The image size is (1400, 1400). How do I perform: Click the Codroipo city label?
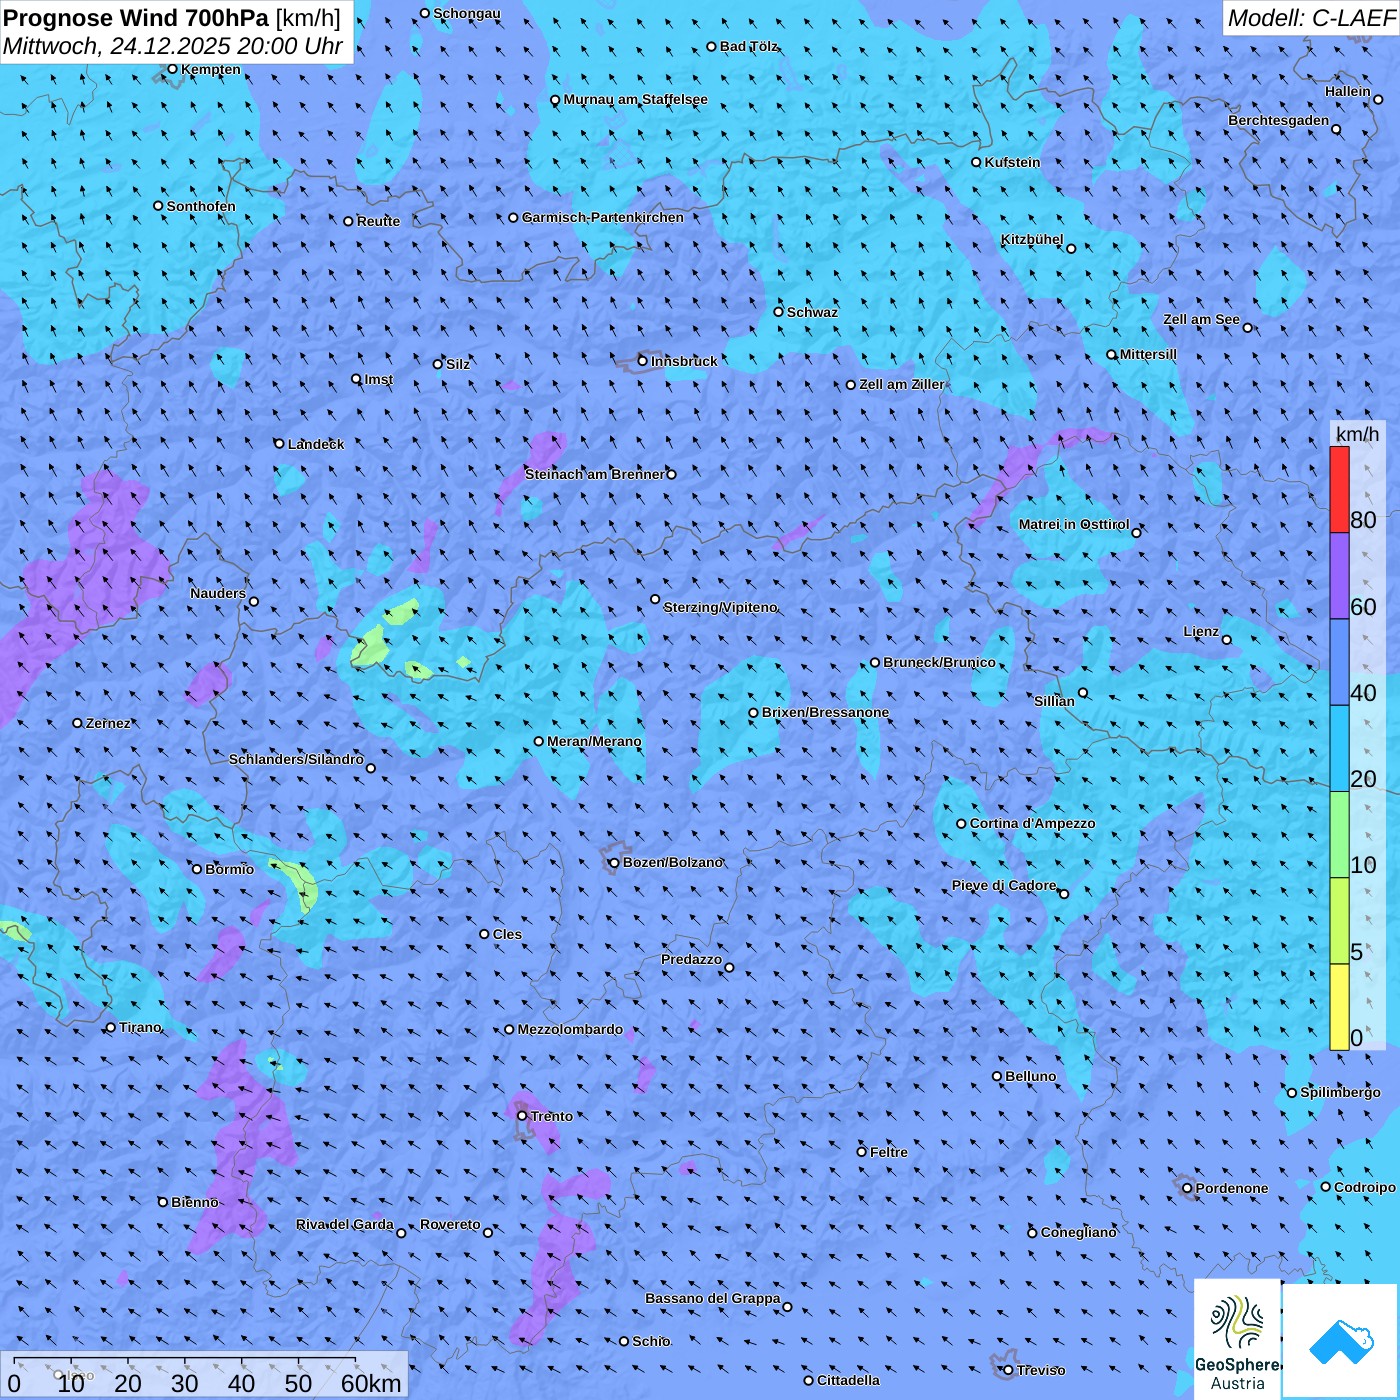(1364, 1187)
